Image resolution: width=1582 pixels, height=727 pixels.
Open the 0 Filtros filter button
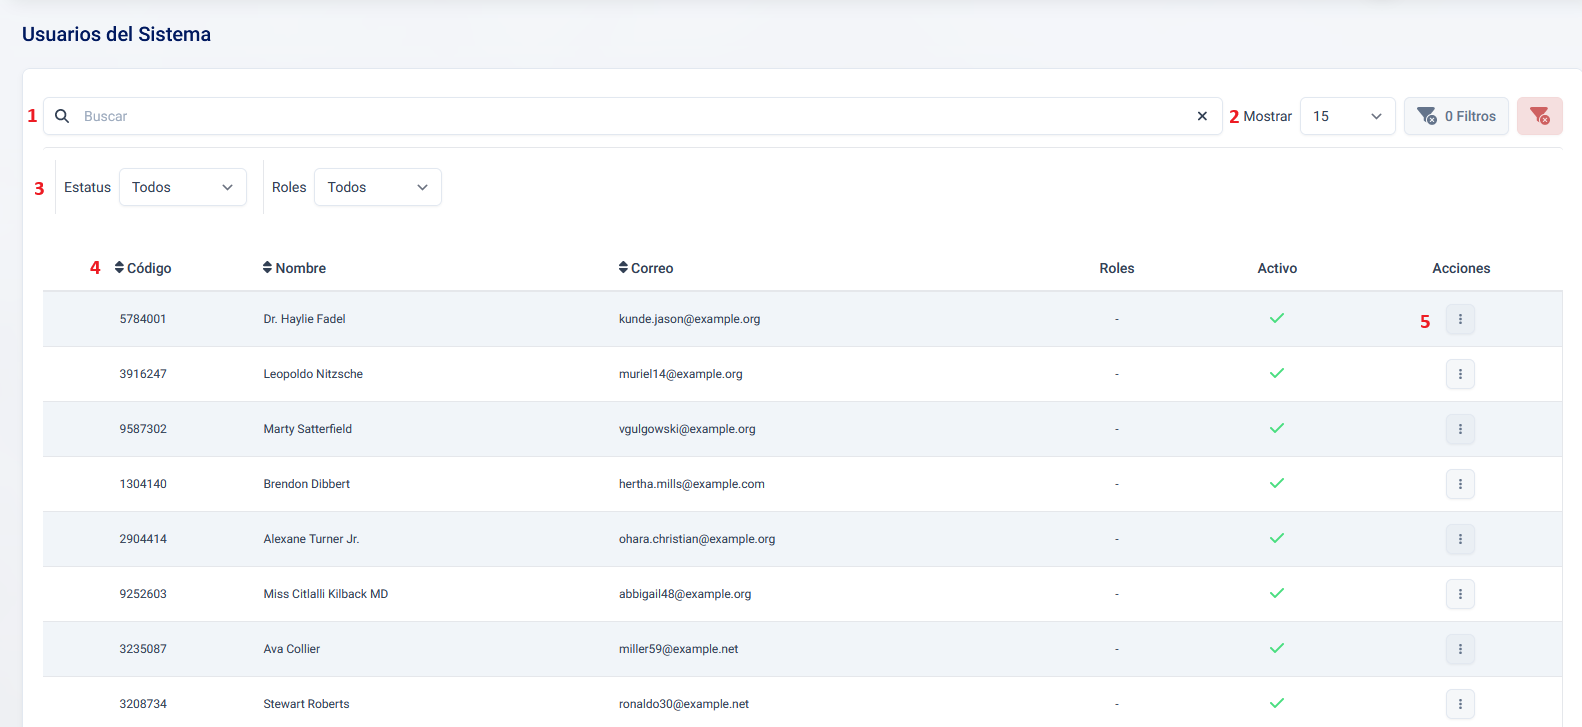(1456, 116)
